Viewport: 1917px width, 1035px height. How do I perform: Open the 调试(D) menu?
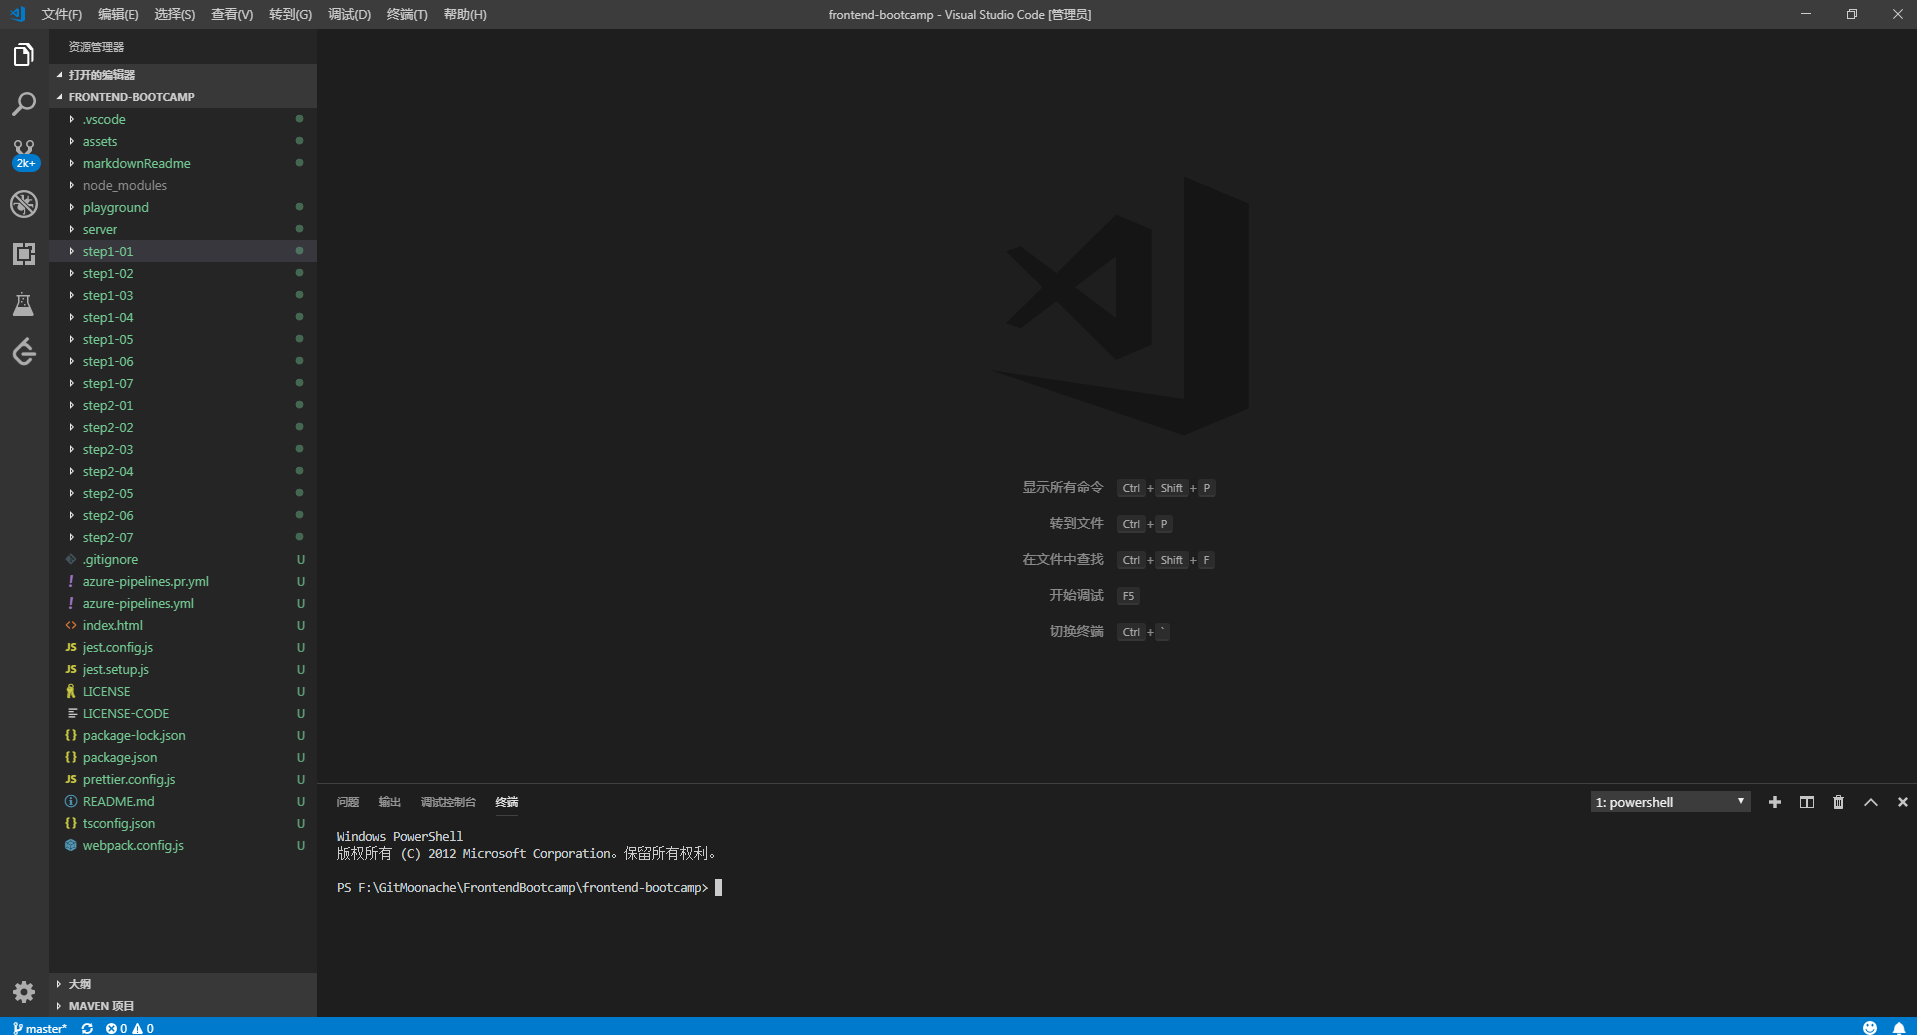pyautogui.click(x=349, y=14)
